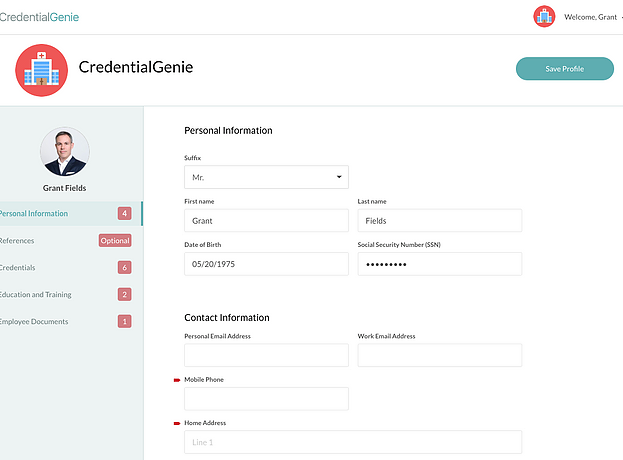Click the red badge showing 4
The width and height of the screenshot is (623, 460).
point(124,213)
